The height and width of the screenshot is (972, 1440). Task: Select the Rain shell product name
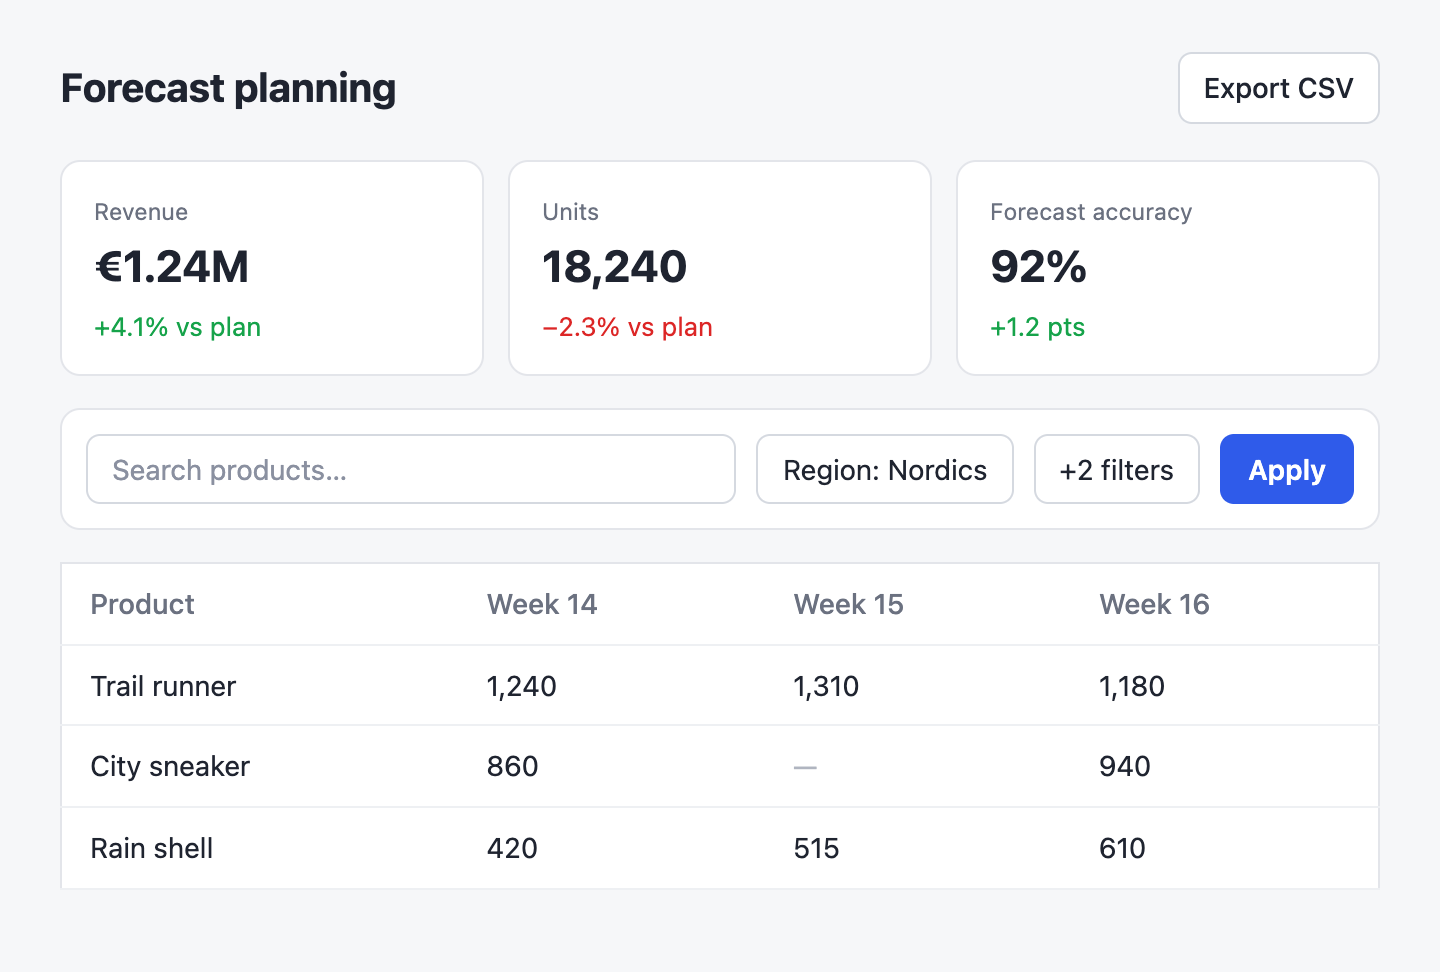(x=152, y=848)
